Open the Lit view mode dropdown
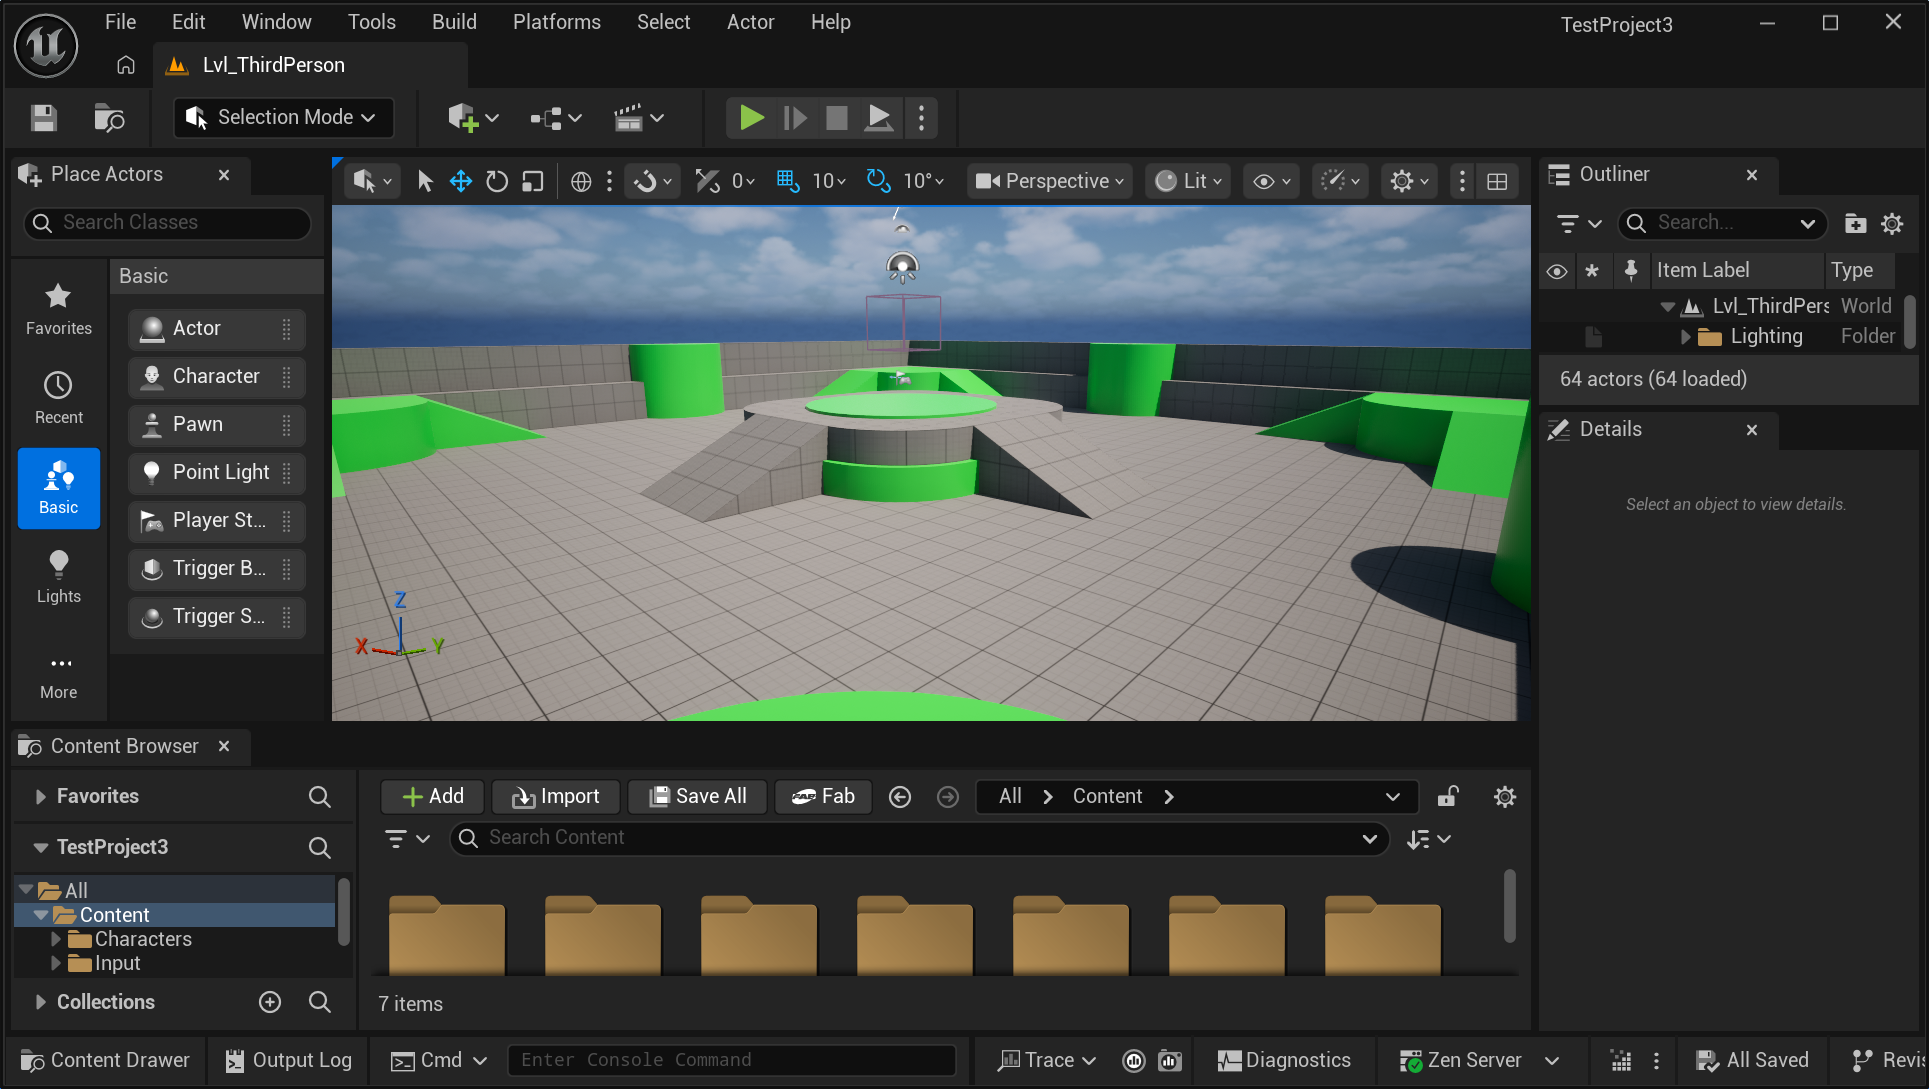The image size is (1929, 1089). click(1188, 181)
